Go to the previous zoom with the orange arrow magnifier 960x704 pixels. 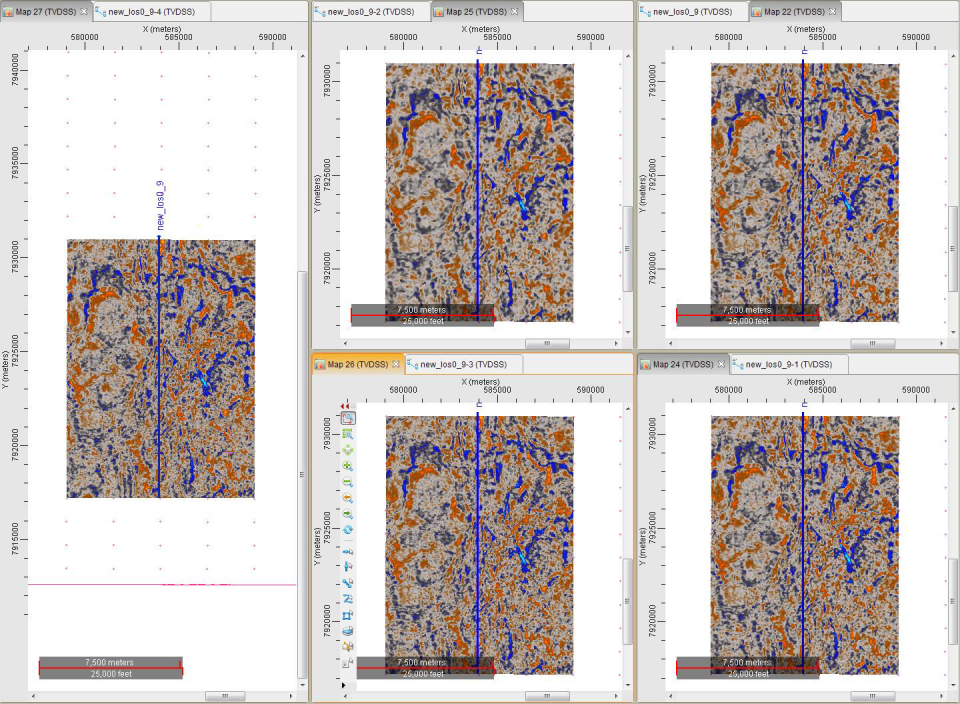tap(348, 498)
